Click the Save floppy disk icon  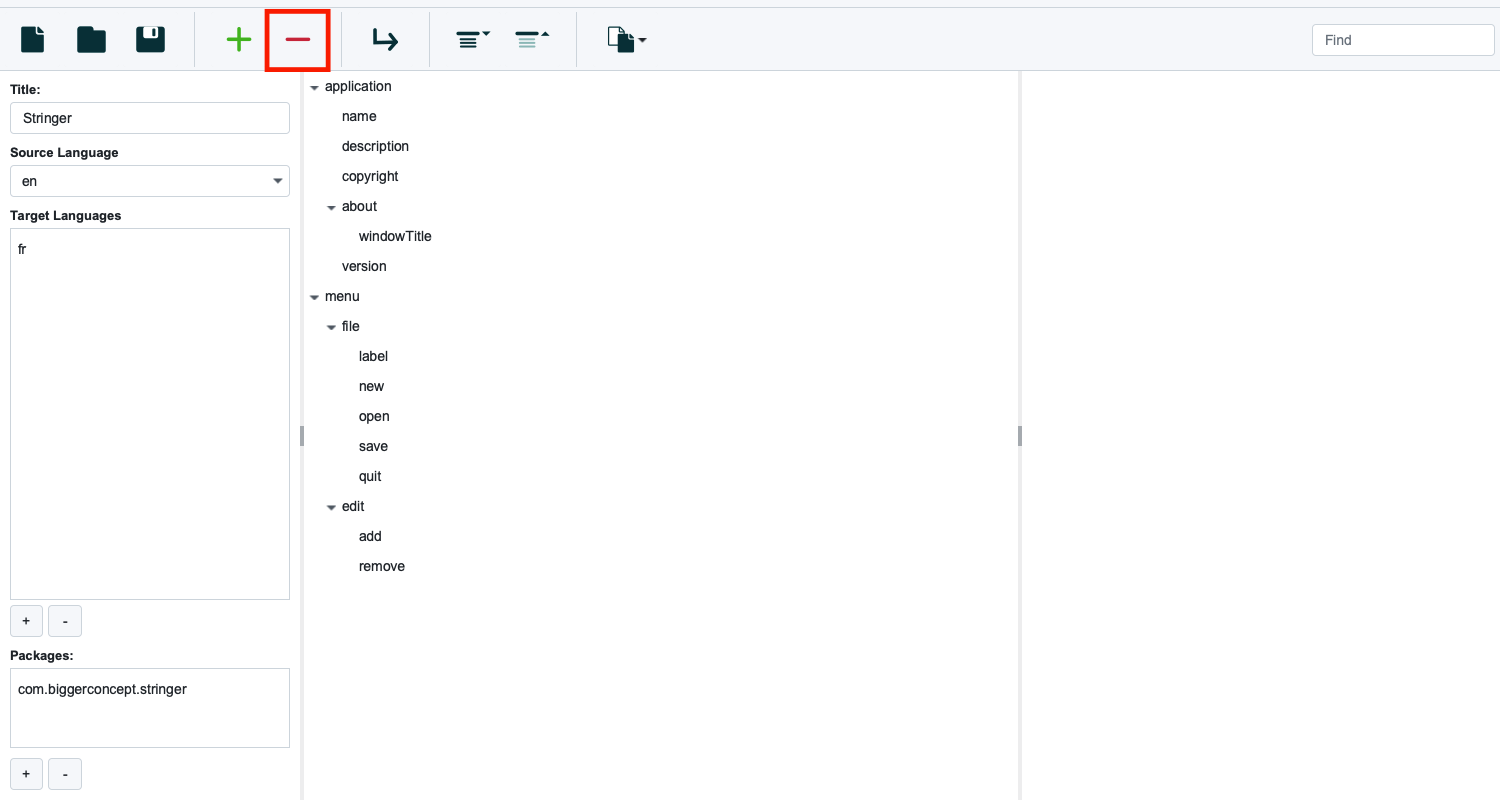(151, 40)
